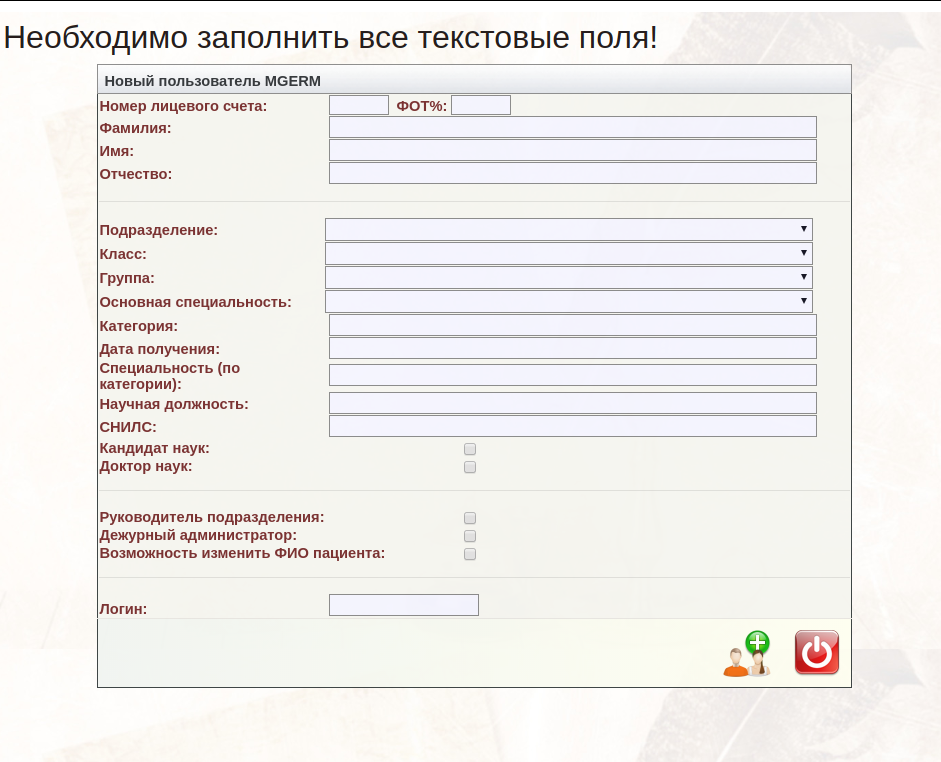941x762 pixels.
Task: Focus the Логин text box
Action: pyautogui.click(x=403, y=605)
